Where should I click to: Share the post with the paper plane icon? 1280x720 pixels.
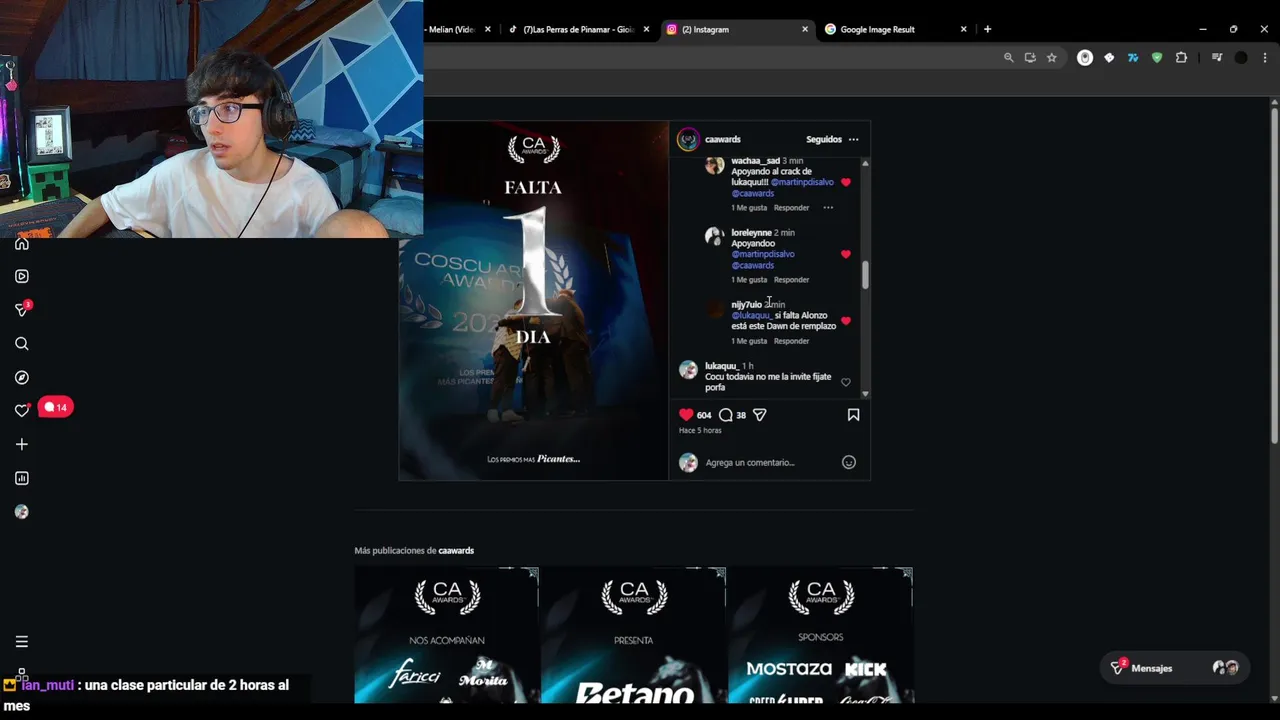tap(760, 415)
